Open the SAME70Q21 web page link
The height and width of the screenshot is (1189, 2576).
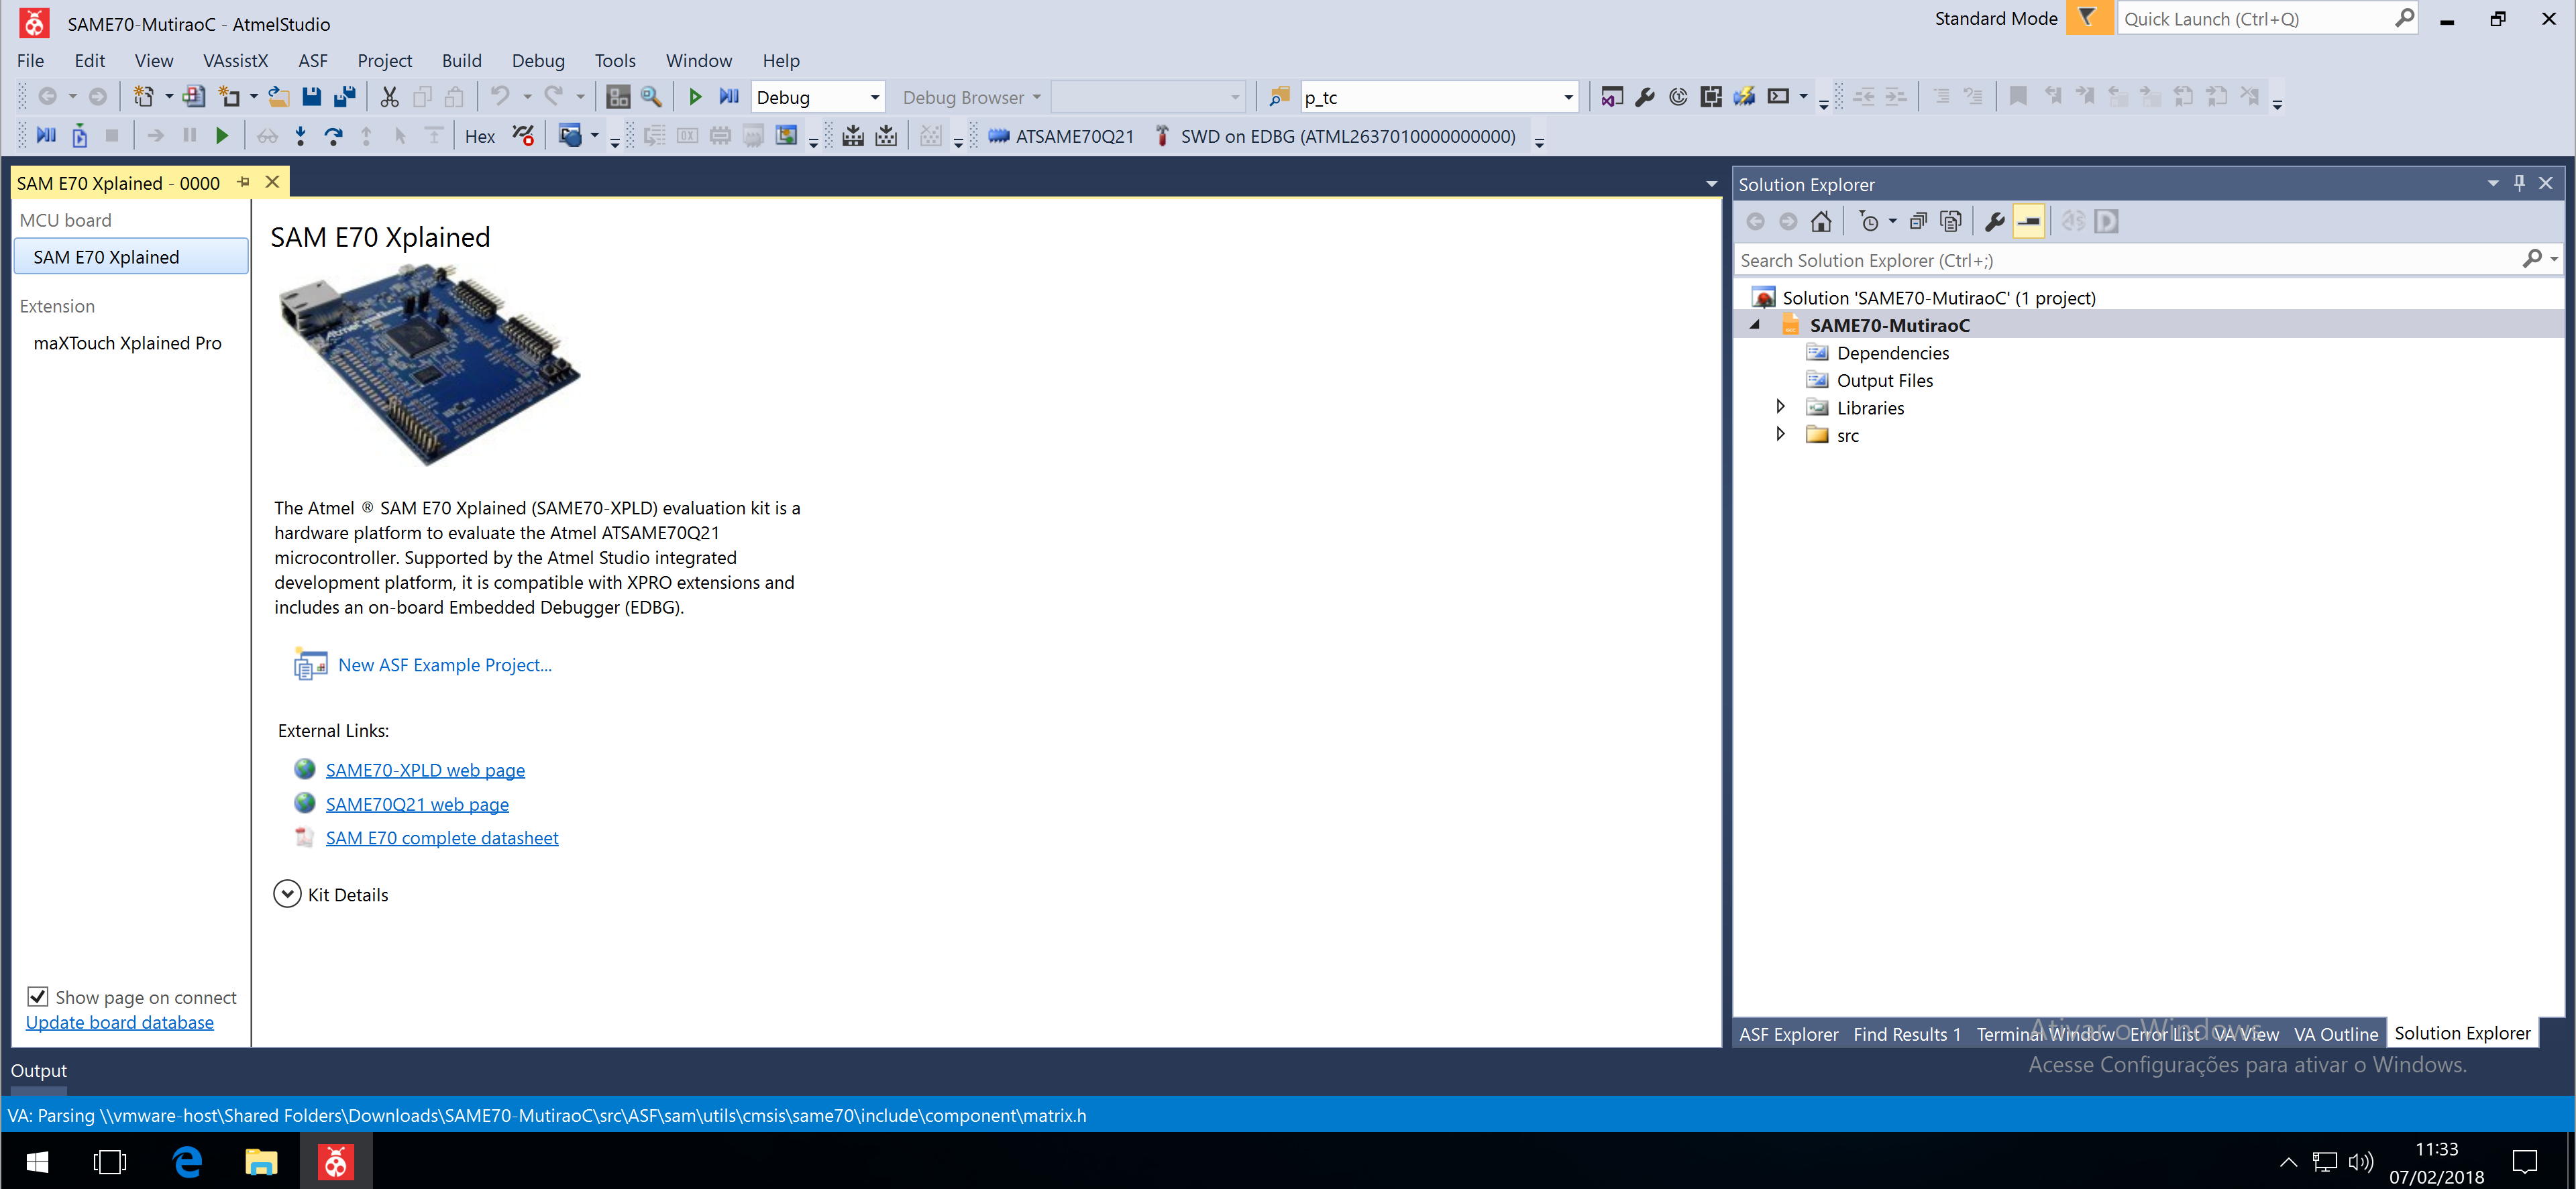(x=417, y=804)
